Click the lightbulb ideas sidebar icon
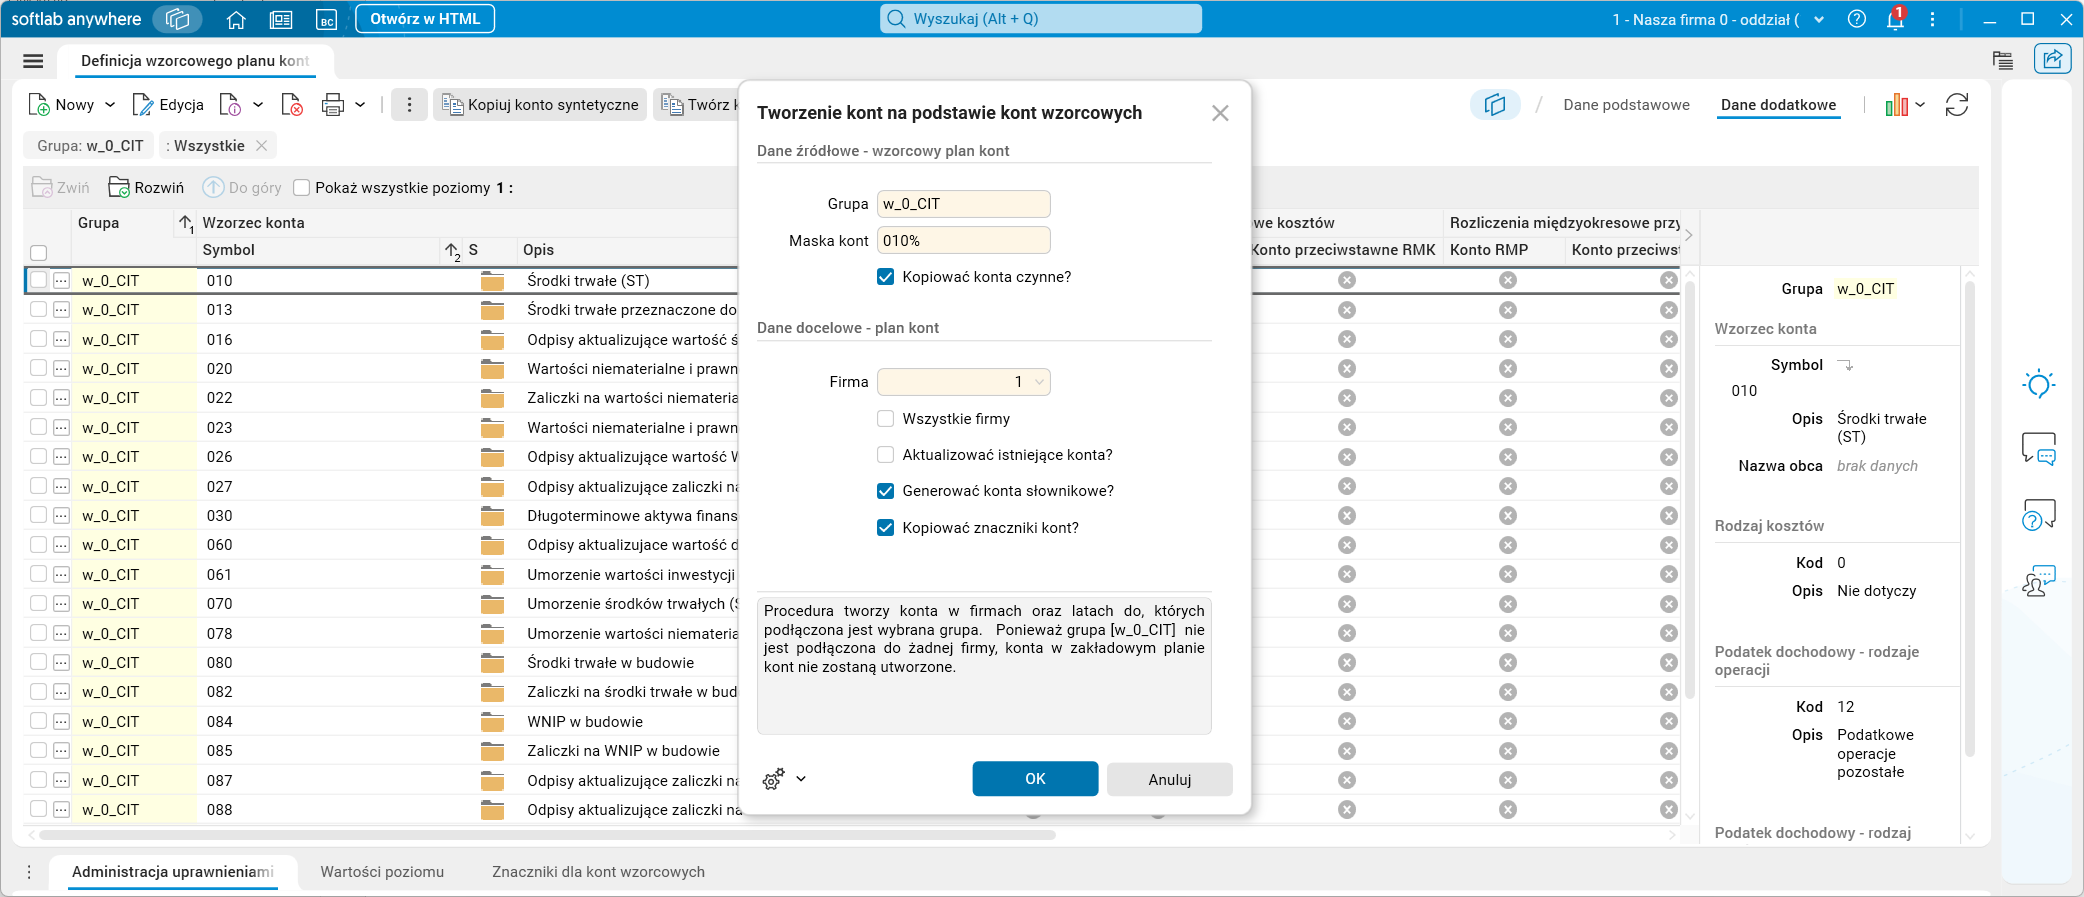The image size is (2084, 897). point(2038,384)
